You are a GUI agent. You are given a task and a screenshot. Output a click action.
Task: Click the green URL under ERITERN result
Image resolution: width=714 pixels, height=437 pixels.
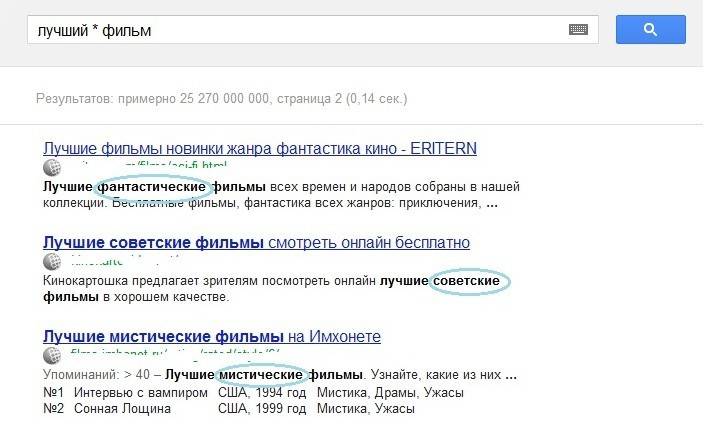pyautogui.click(x=150, y=166)
